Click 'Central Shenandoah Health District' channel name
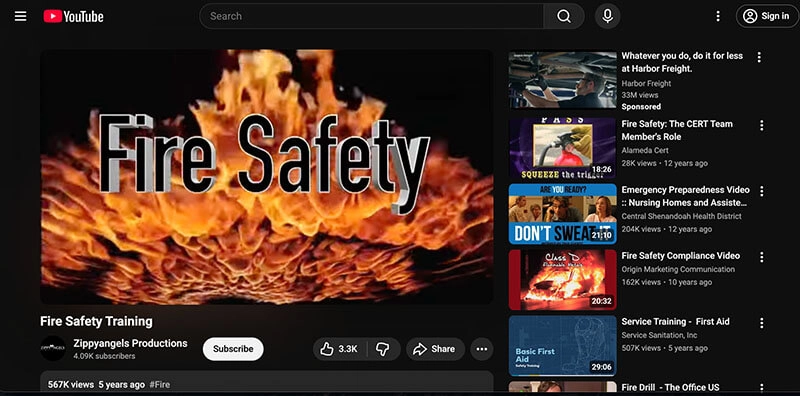This screenshot has height=396, width=800. pyautogui.click(x=682, y=216)
